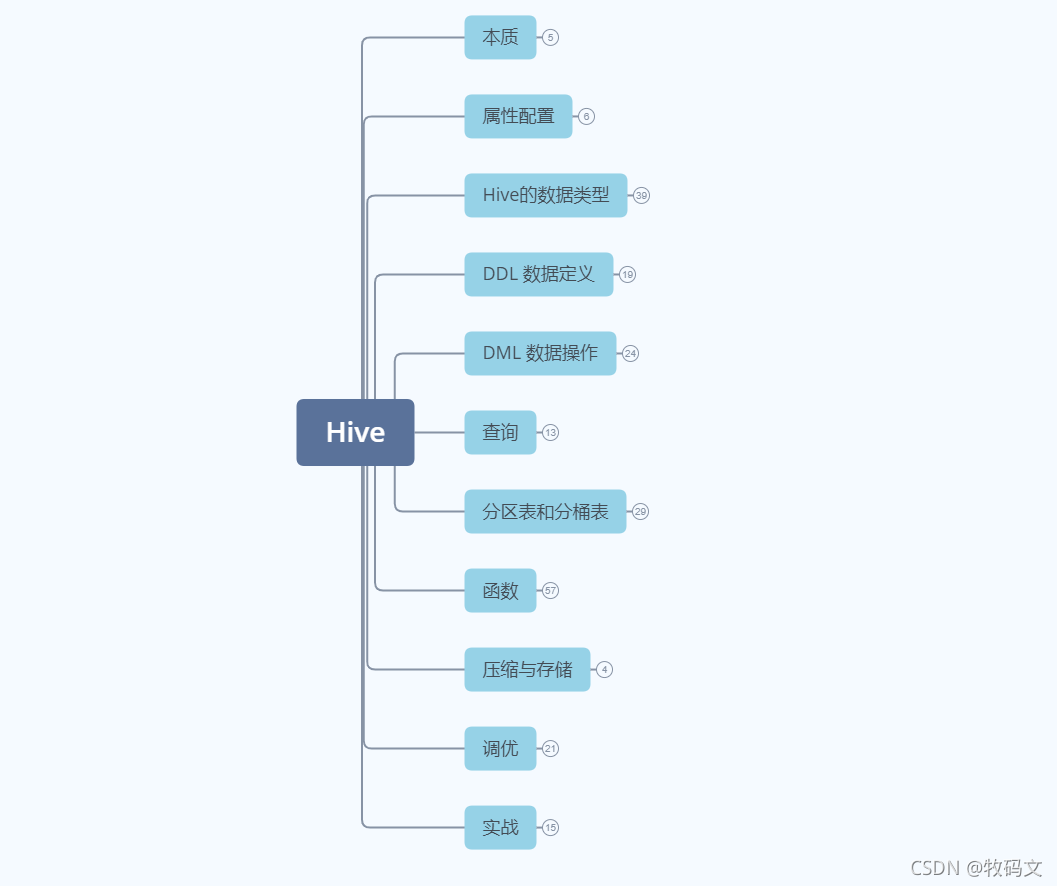Select the 分区表和分桶表 node

[x=545, y=511]
